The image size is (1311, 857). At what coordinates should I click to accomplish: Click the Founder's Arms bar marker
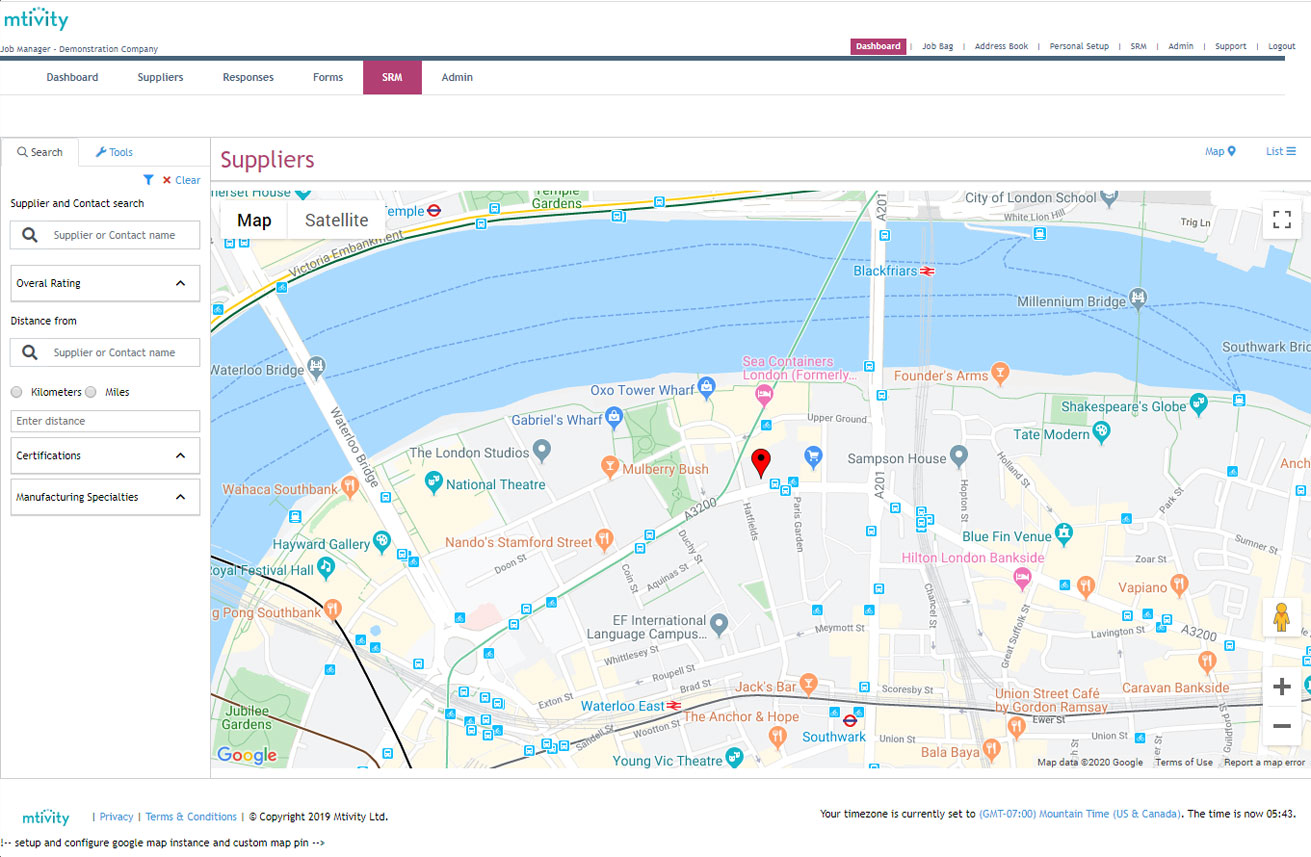pyautogui.click(x=998, y=373)
